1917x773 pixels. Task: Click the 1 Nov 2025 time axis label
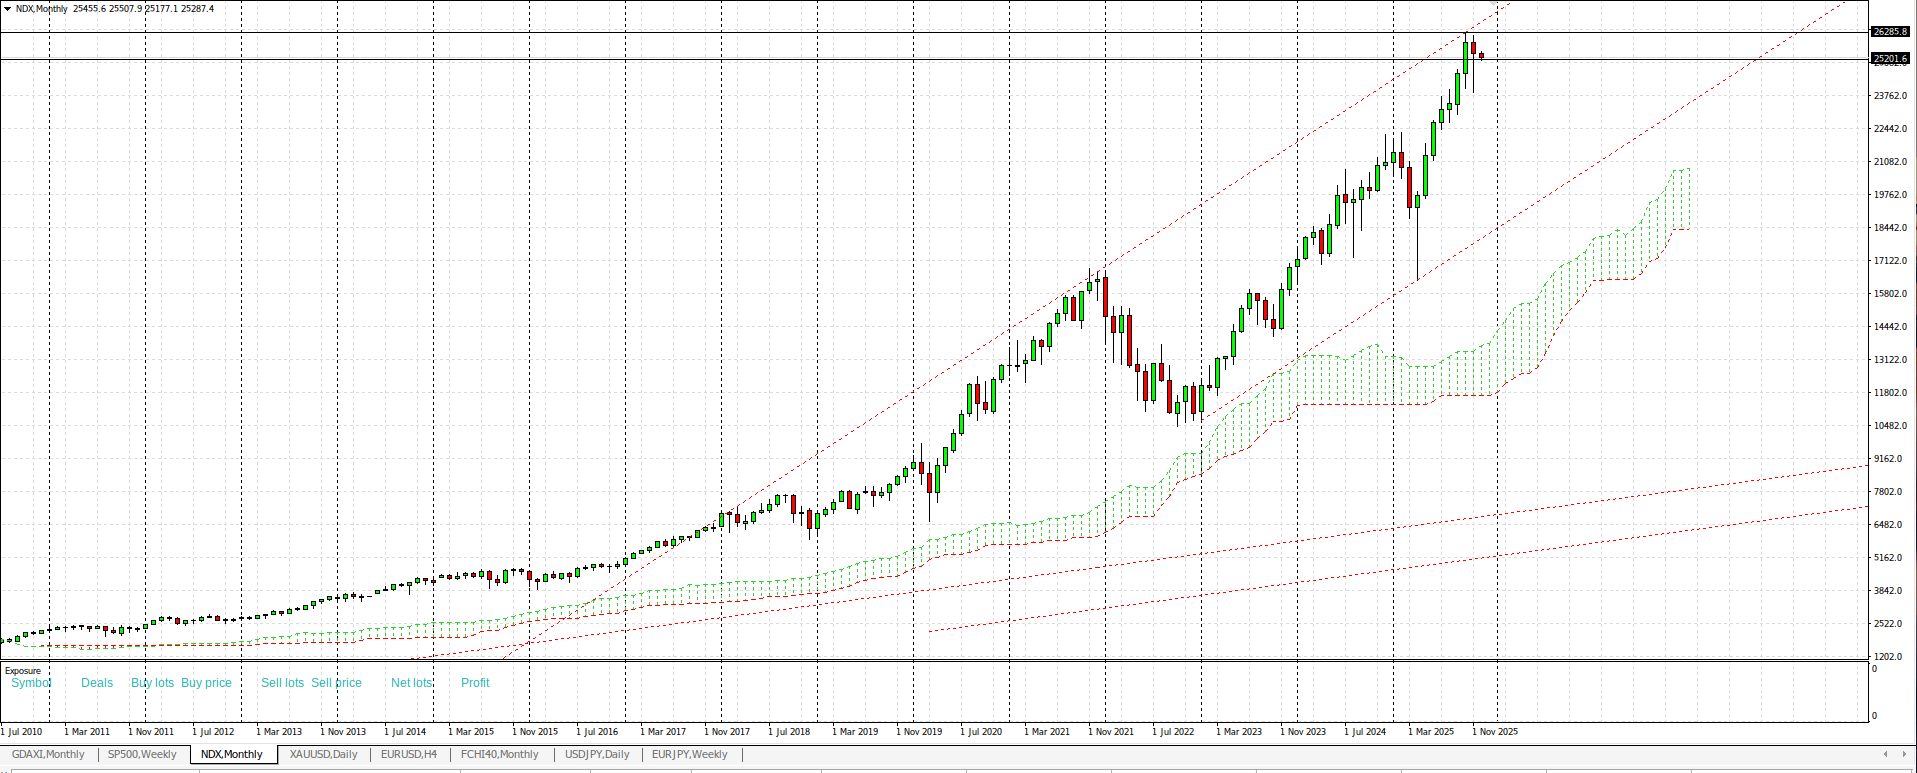(x=1495, y=731)
